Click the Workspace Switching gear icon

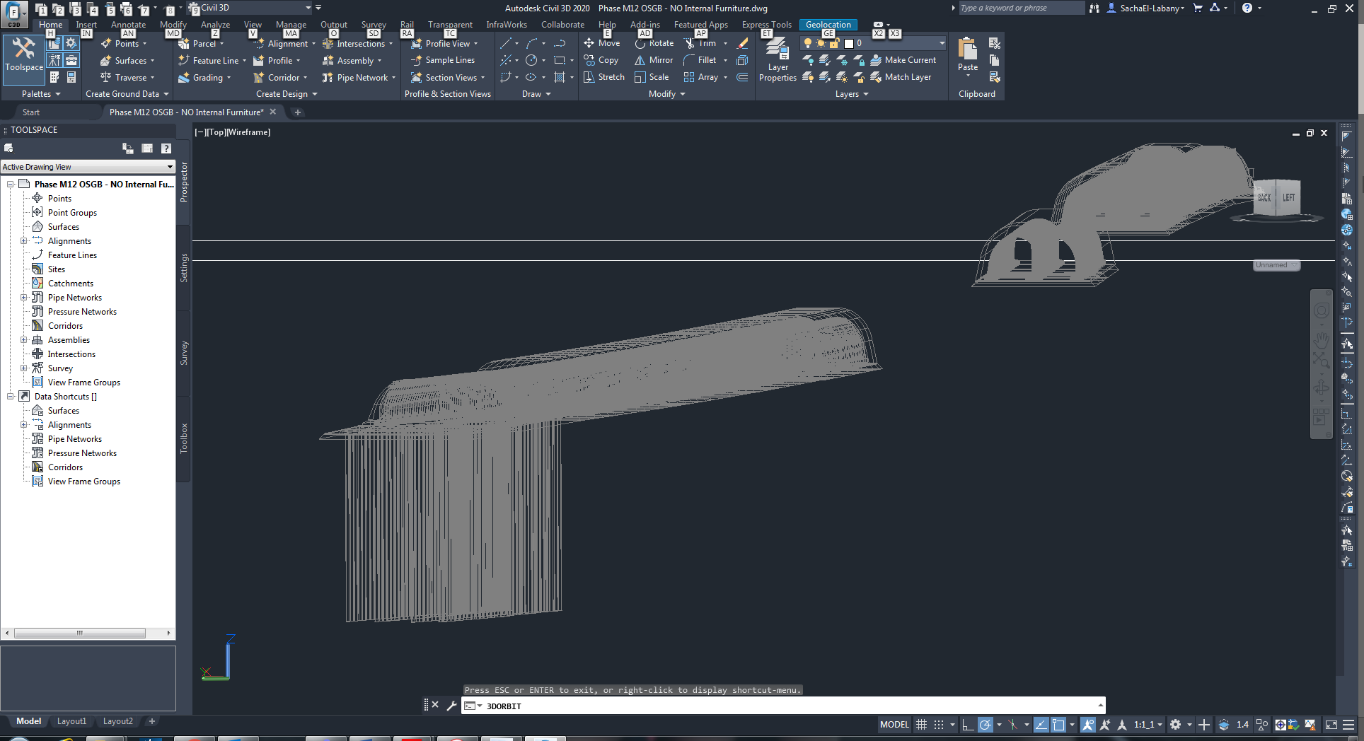point(1175,724)
